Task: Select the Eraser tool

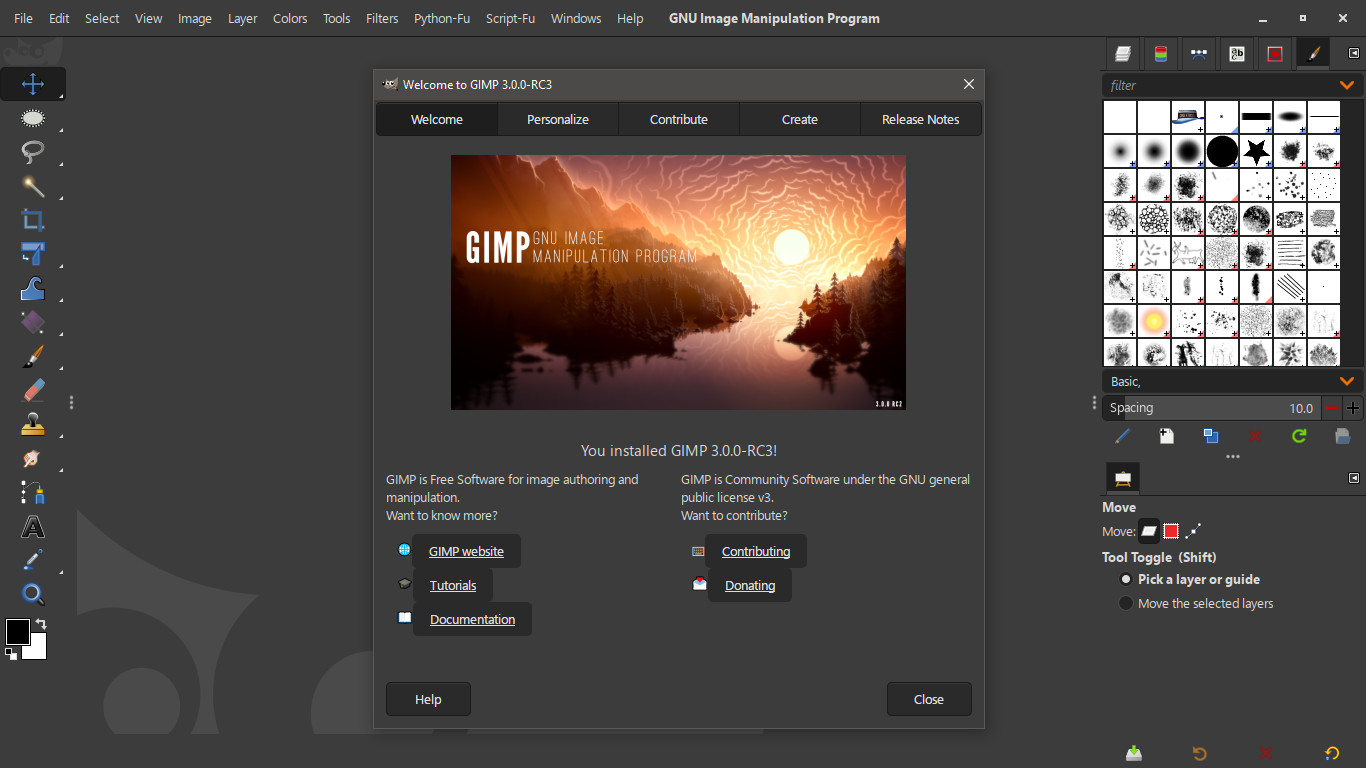Action: [x=33, y=390]
